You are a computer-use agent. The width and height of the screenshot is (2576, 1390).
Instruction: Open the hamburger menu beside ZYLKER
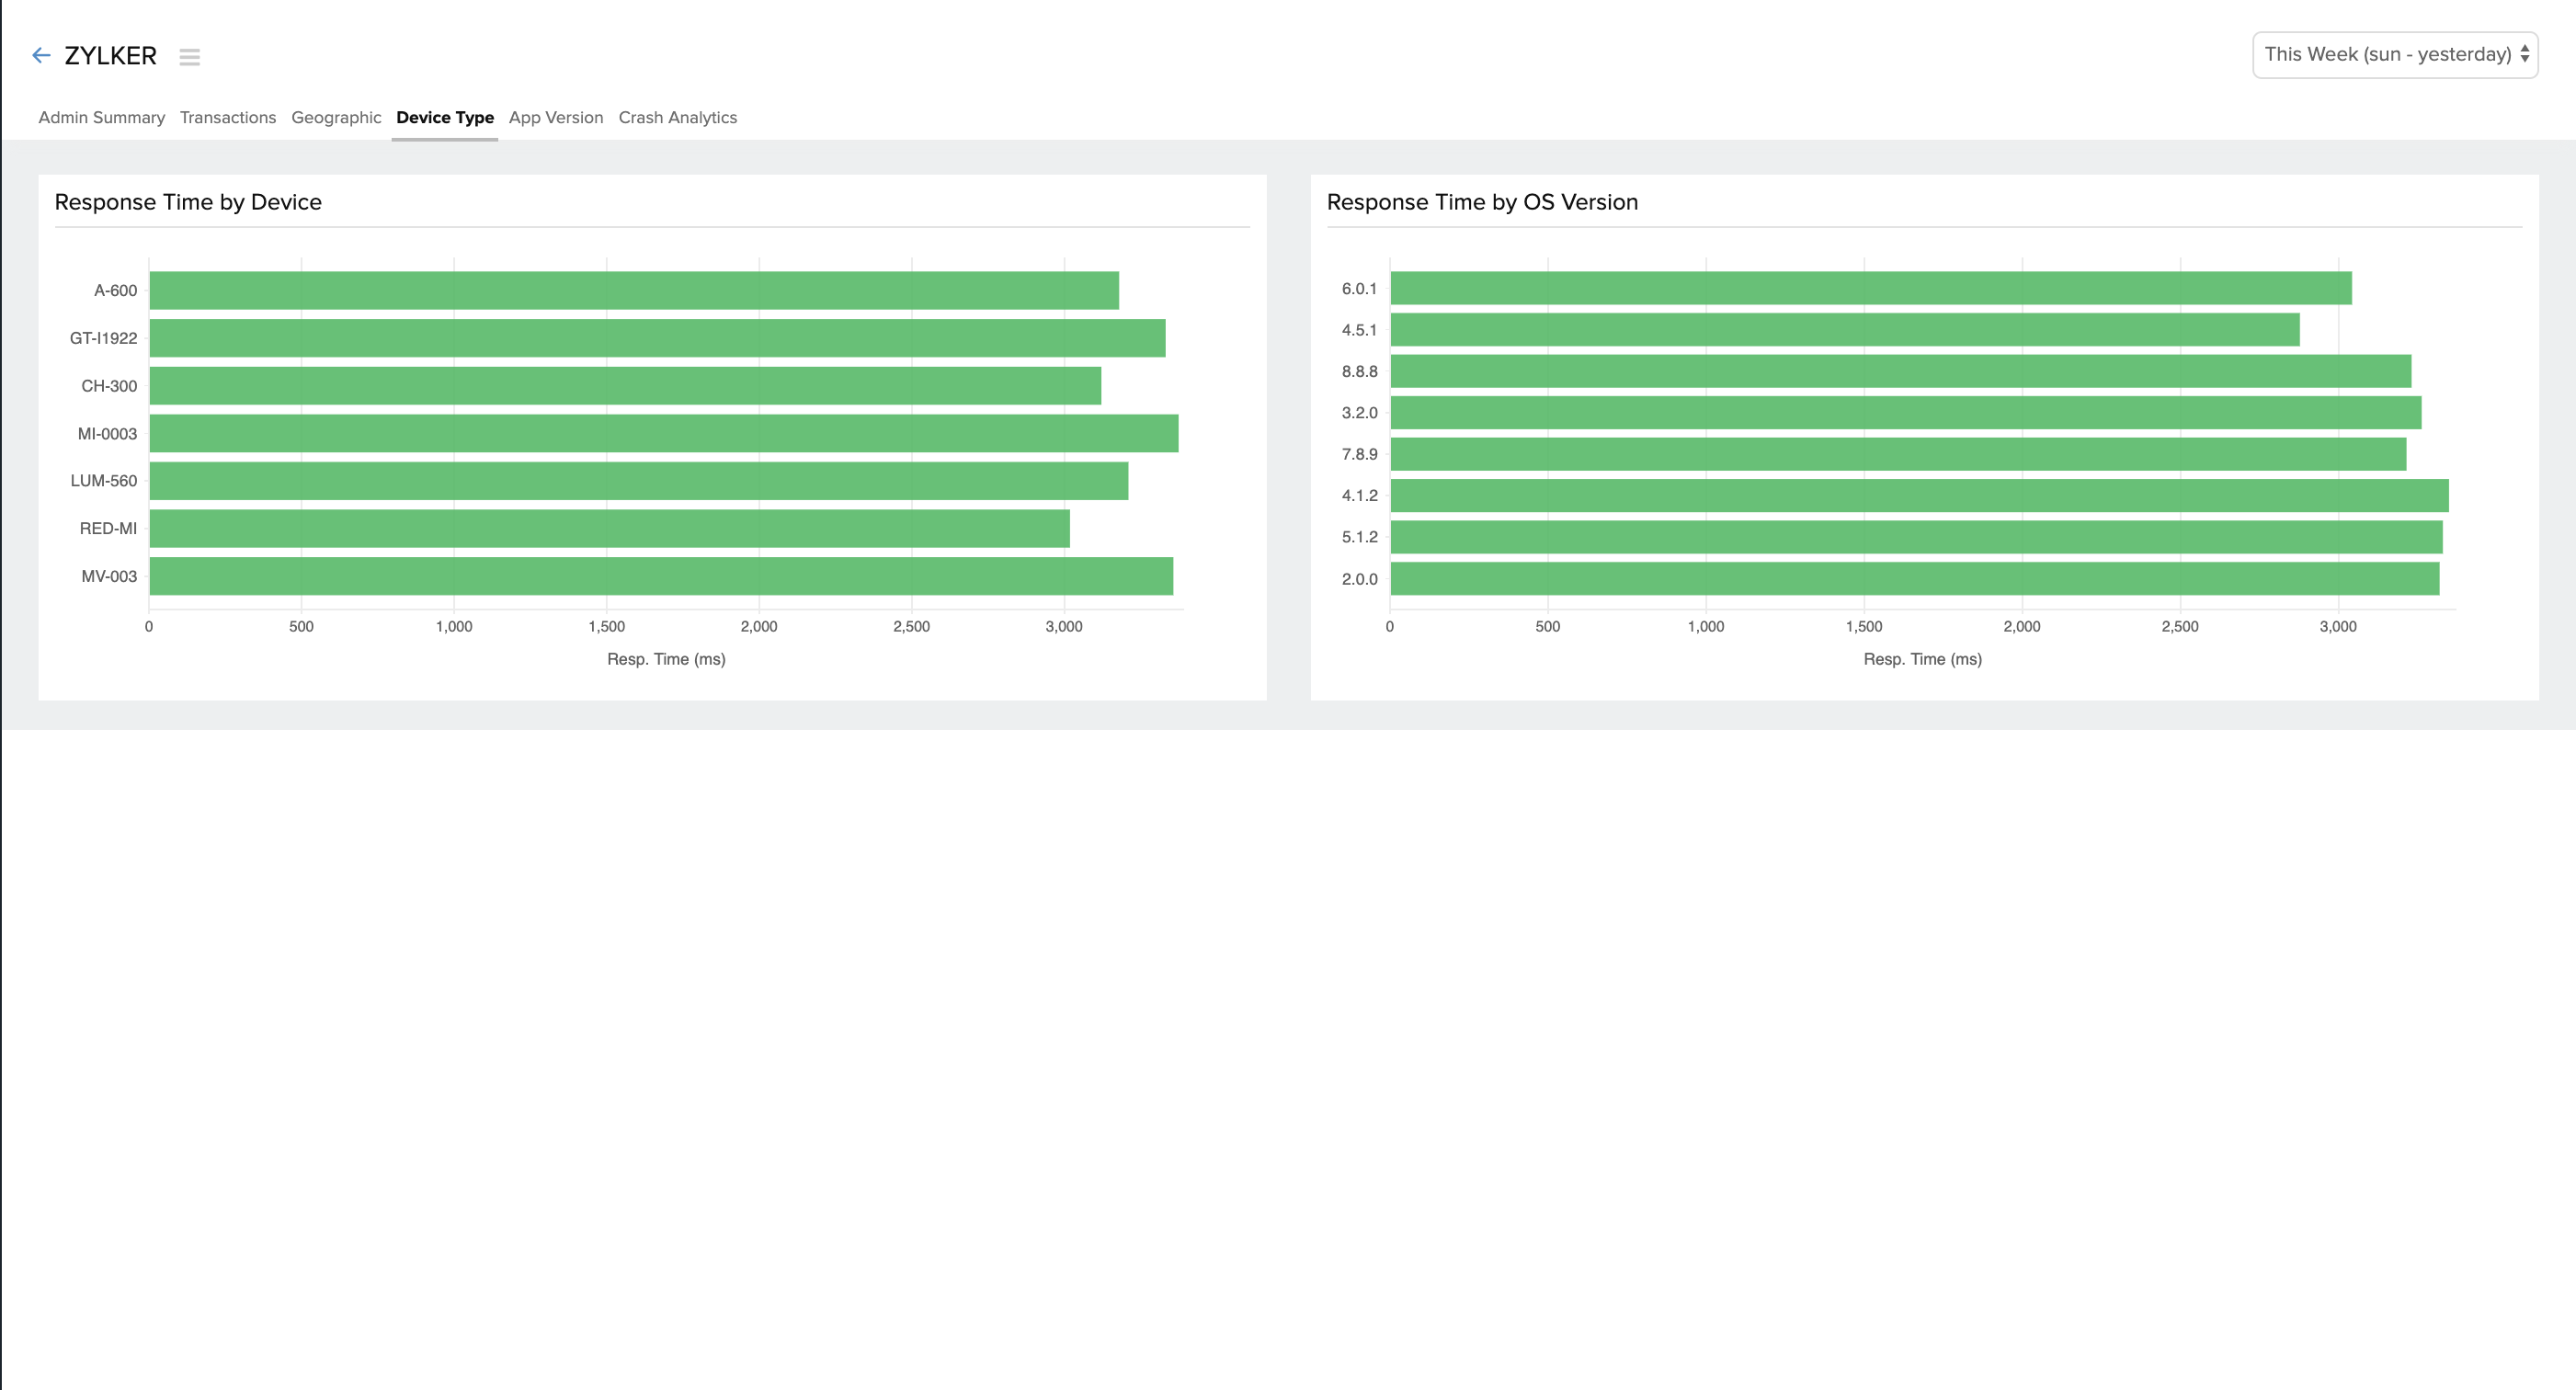click(189, 57)
